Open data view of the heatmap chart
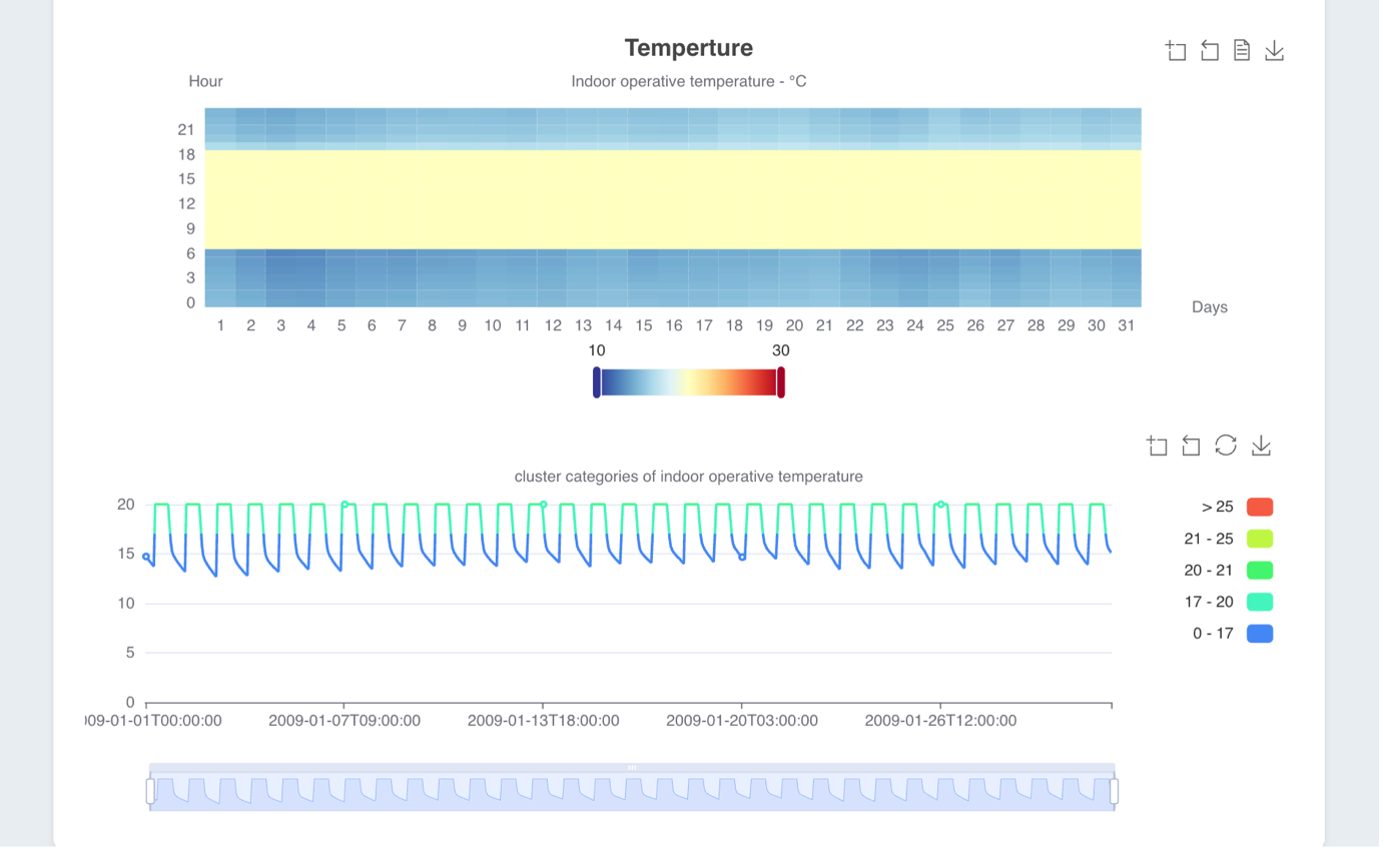 point(1241,50)
